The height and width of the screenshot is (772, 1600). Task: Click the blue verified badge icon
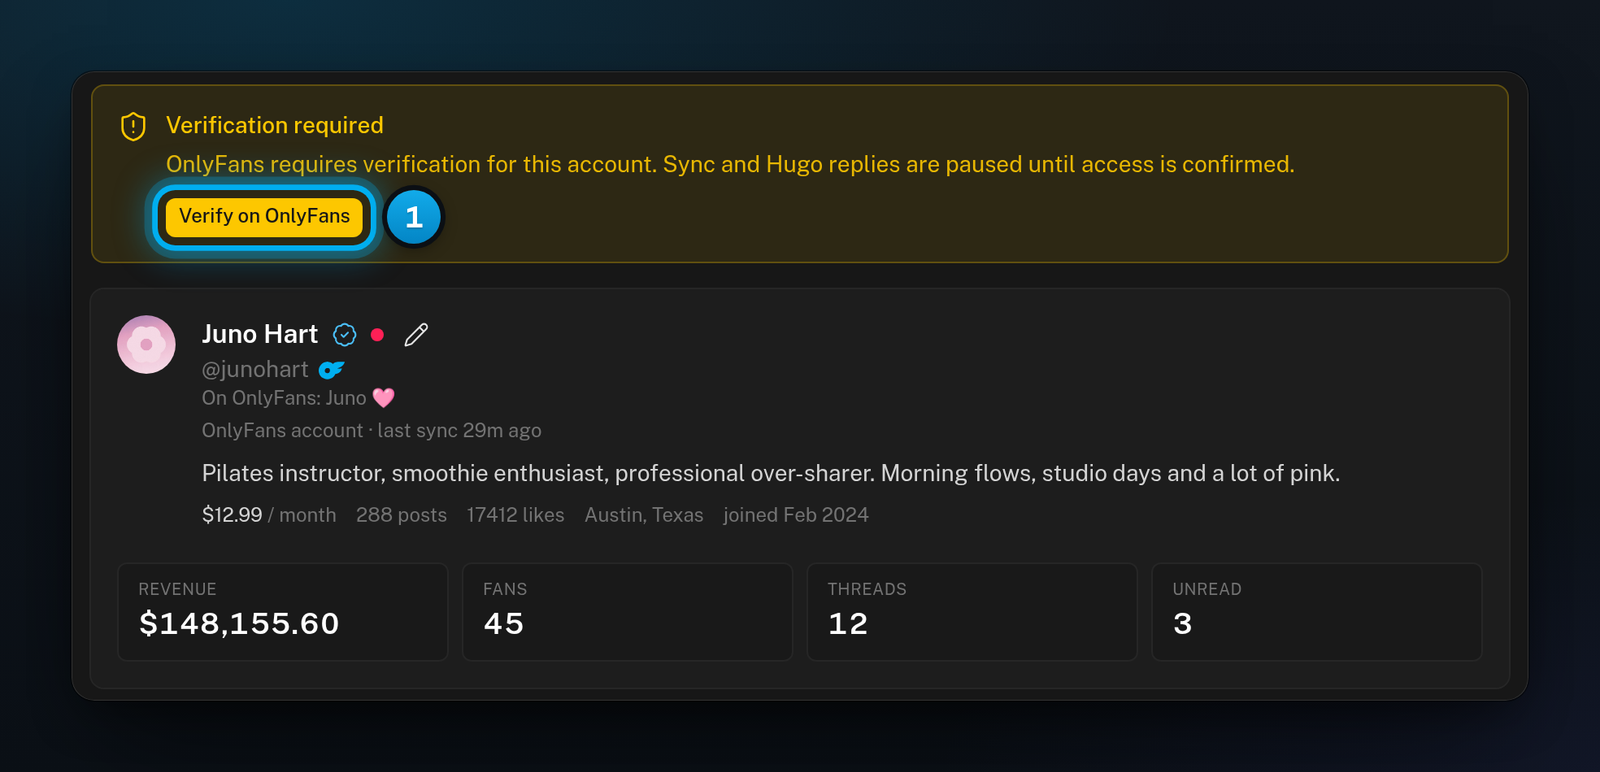click(x=345, y=335)
